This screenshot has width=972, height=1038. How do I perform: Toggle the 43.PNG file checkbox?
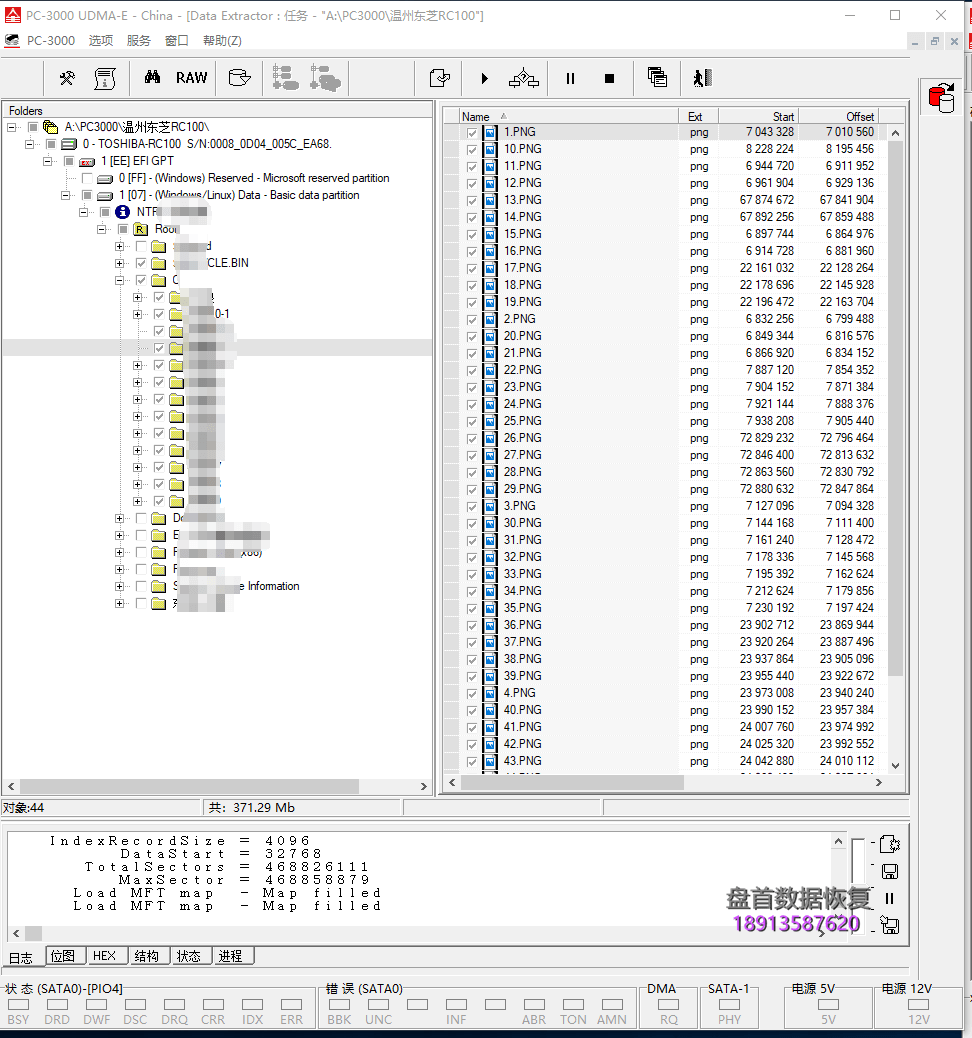pyautogui.click(x=471, y=762)
